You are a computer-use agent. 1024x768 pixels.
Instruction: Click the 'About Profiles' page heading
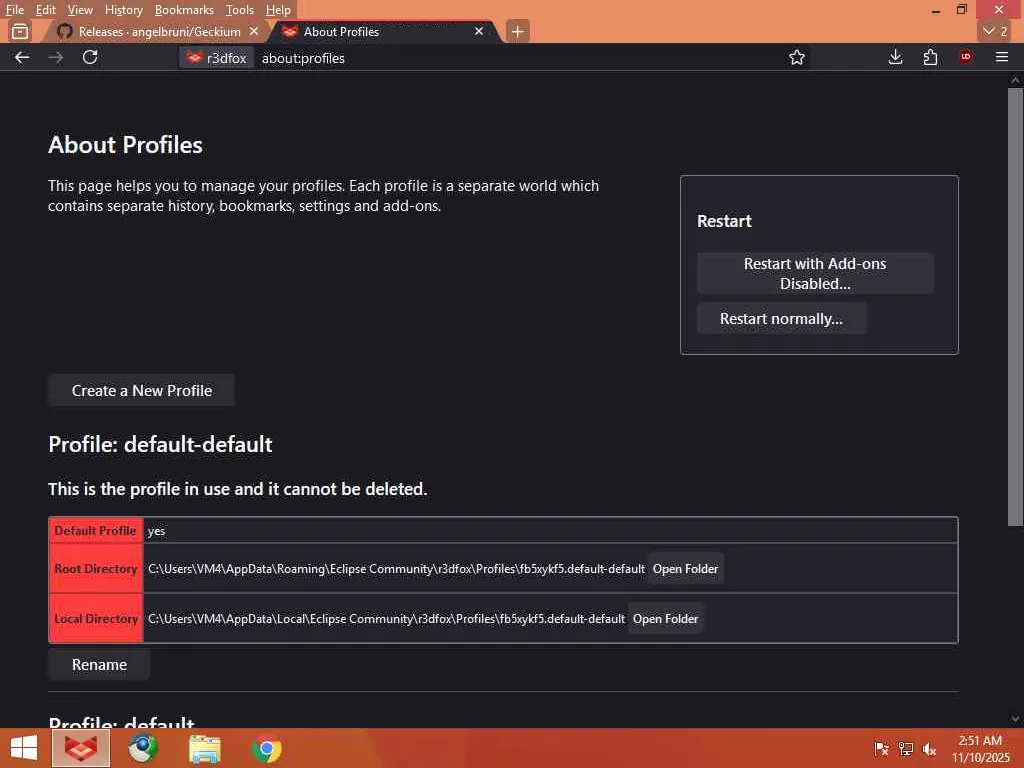[x=125, y=144]
